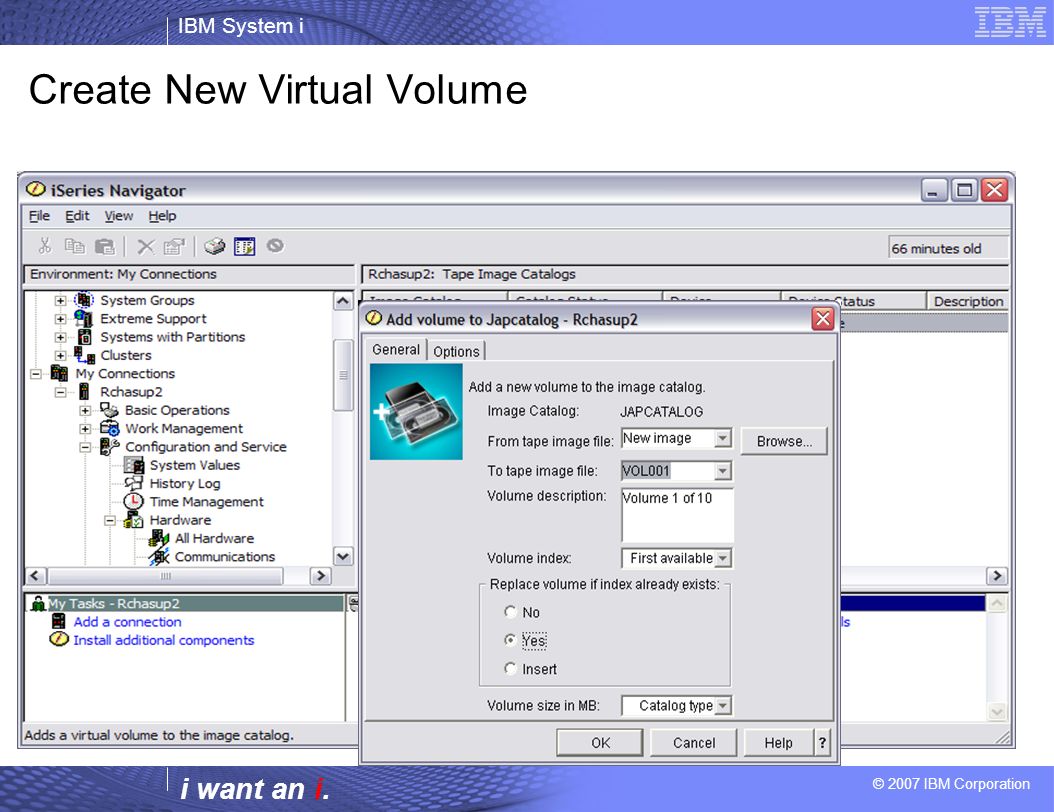The width and height of the screenshot is (1054, 812).
Task: Select the All Hardware icon
Action: click(159, 538)
